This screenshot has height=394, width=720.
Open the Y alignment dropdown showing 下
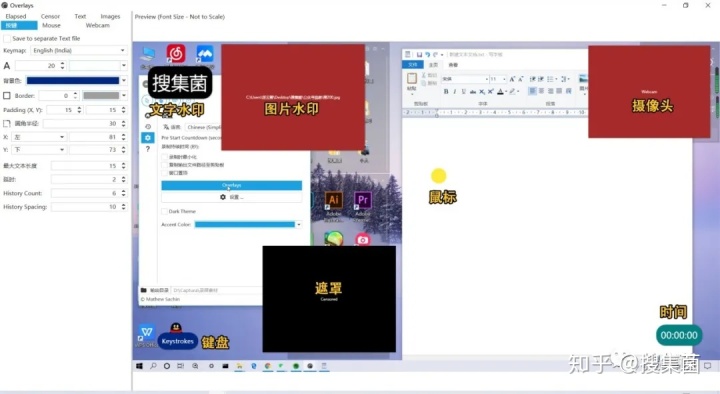tap(39, 150)
